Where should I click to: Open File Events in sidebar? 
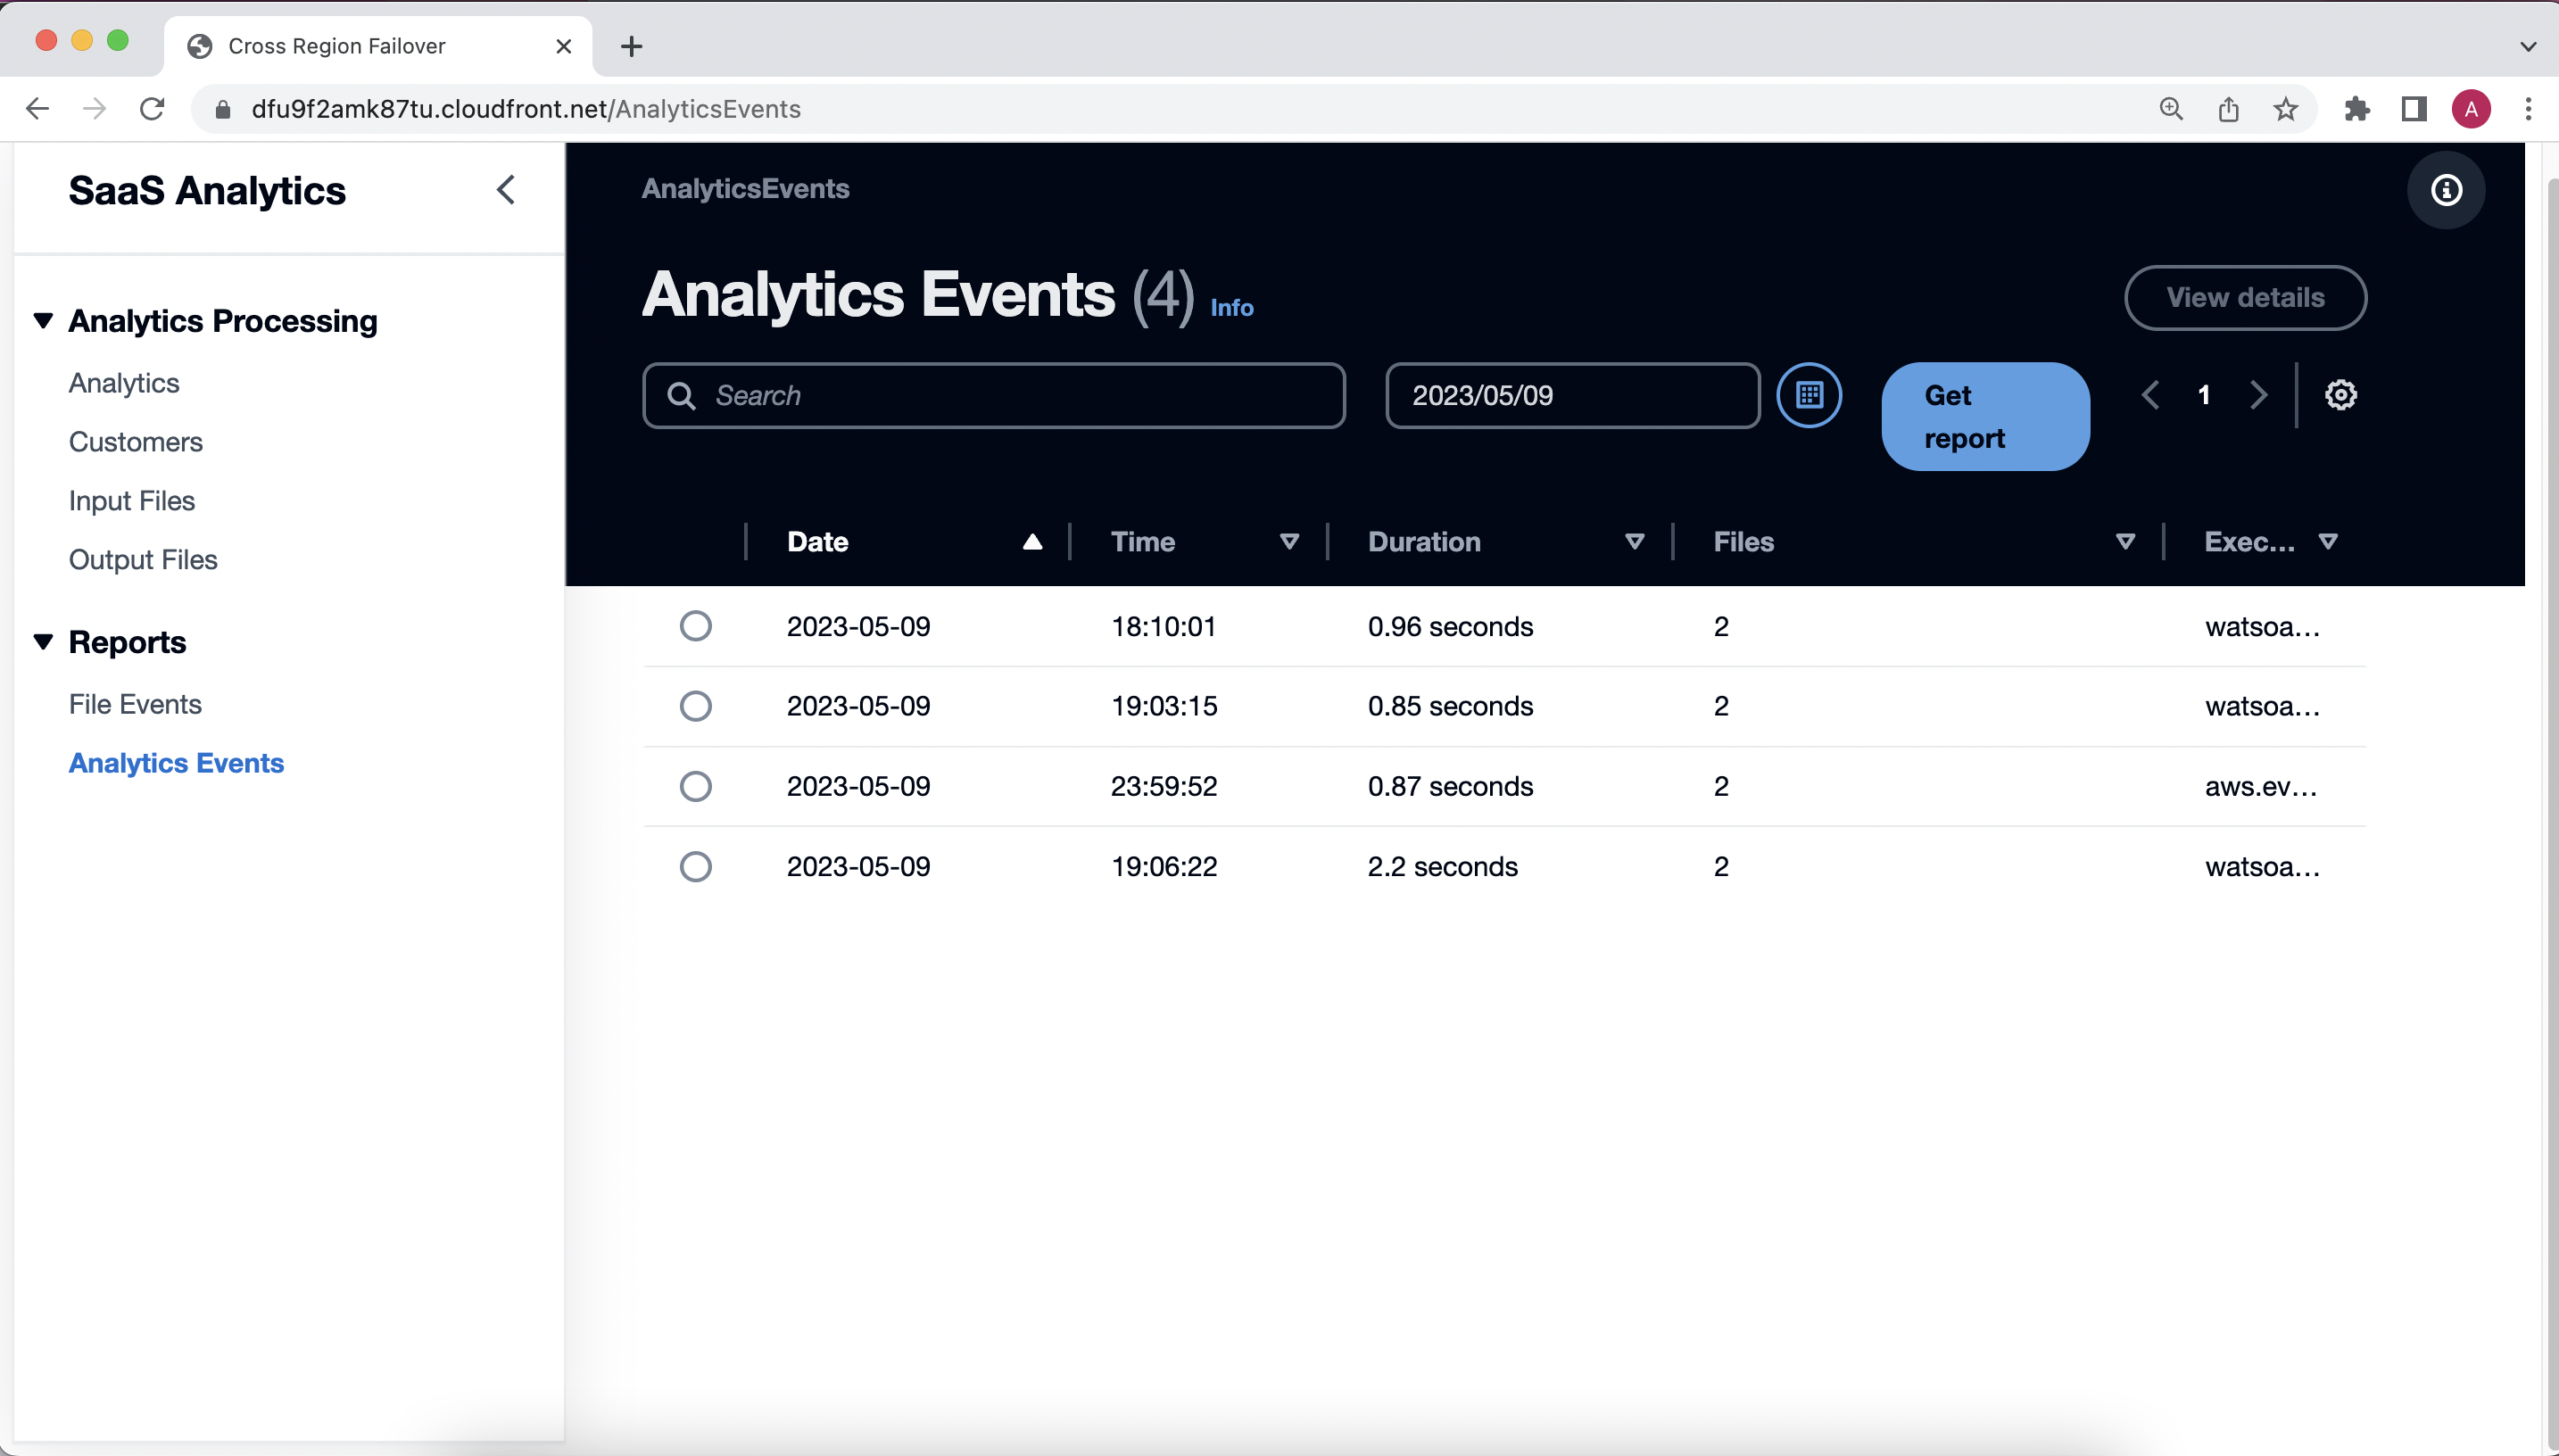point(135,704)
